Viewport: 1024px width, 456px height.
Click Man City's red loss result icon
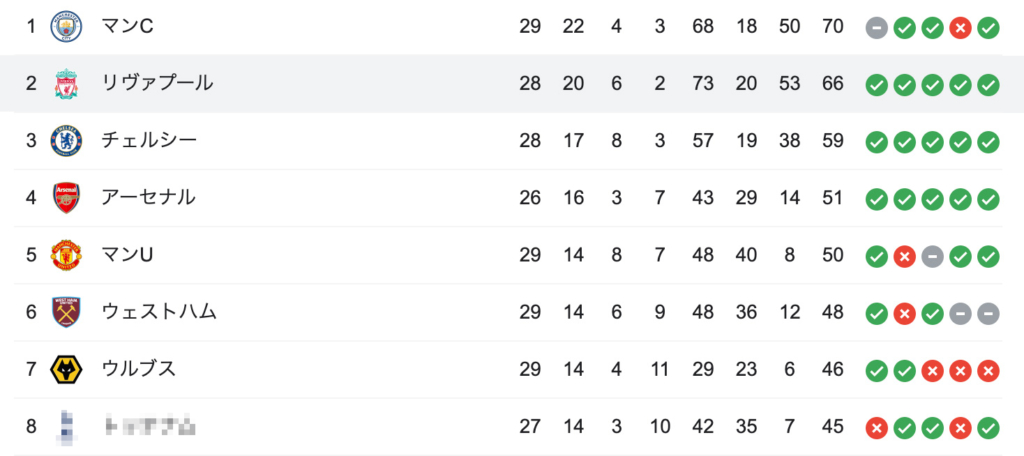coord(960,27)
